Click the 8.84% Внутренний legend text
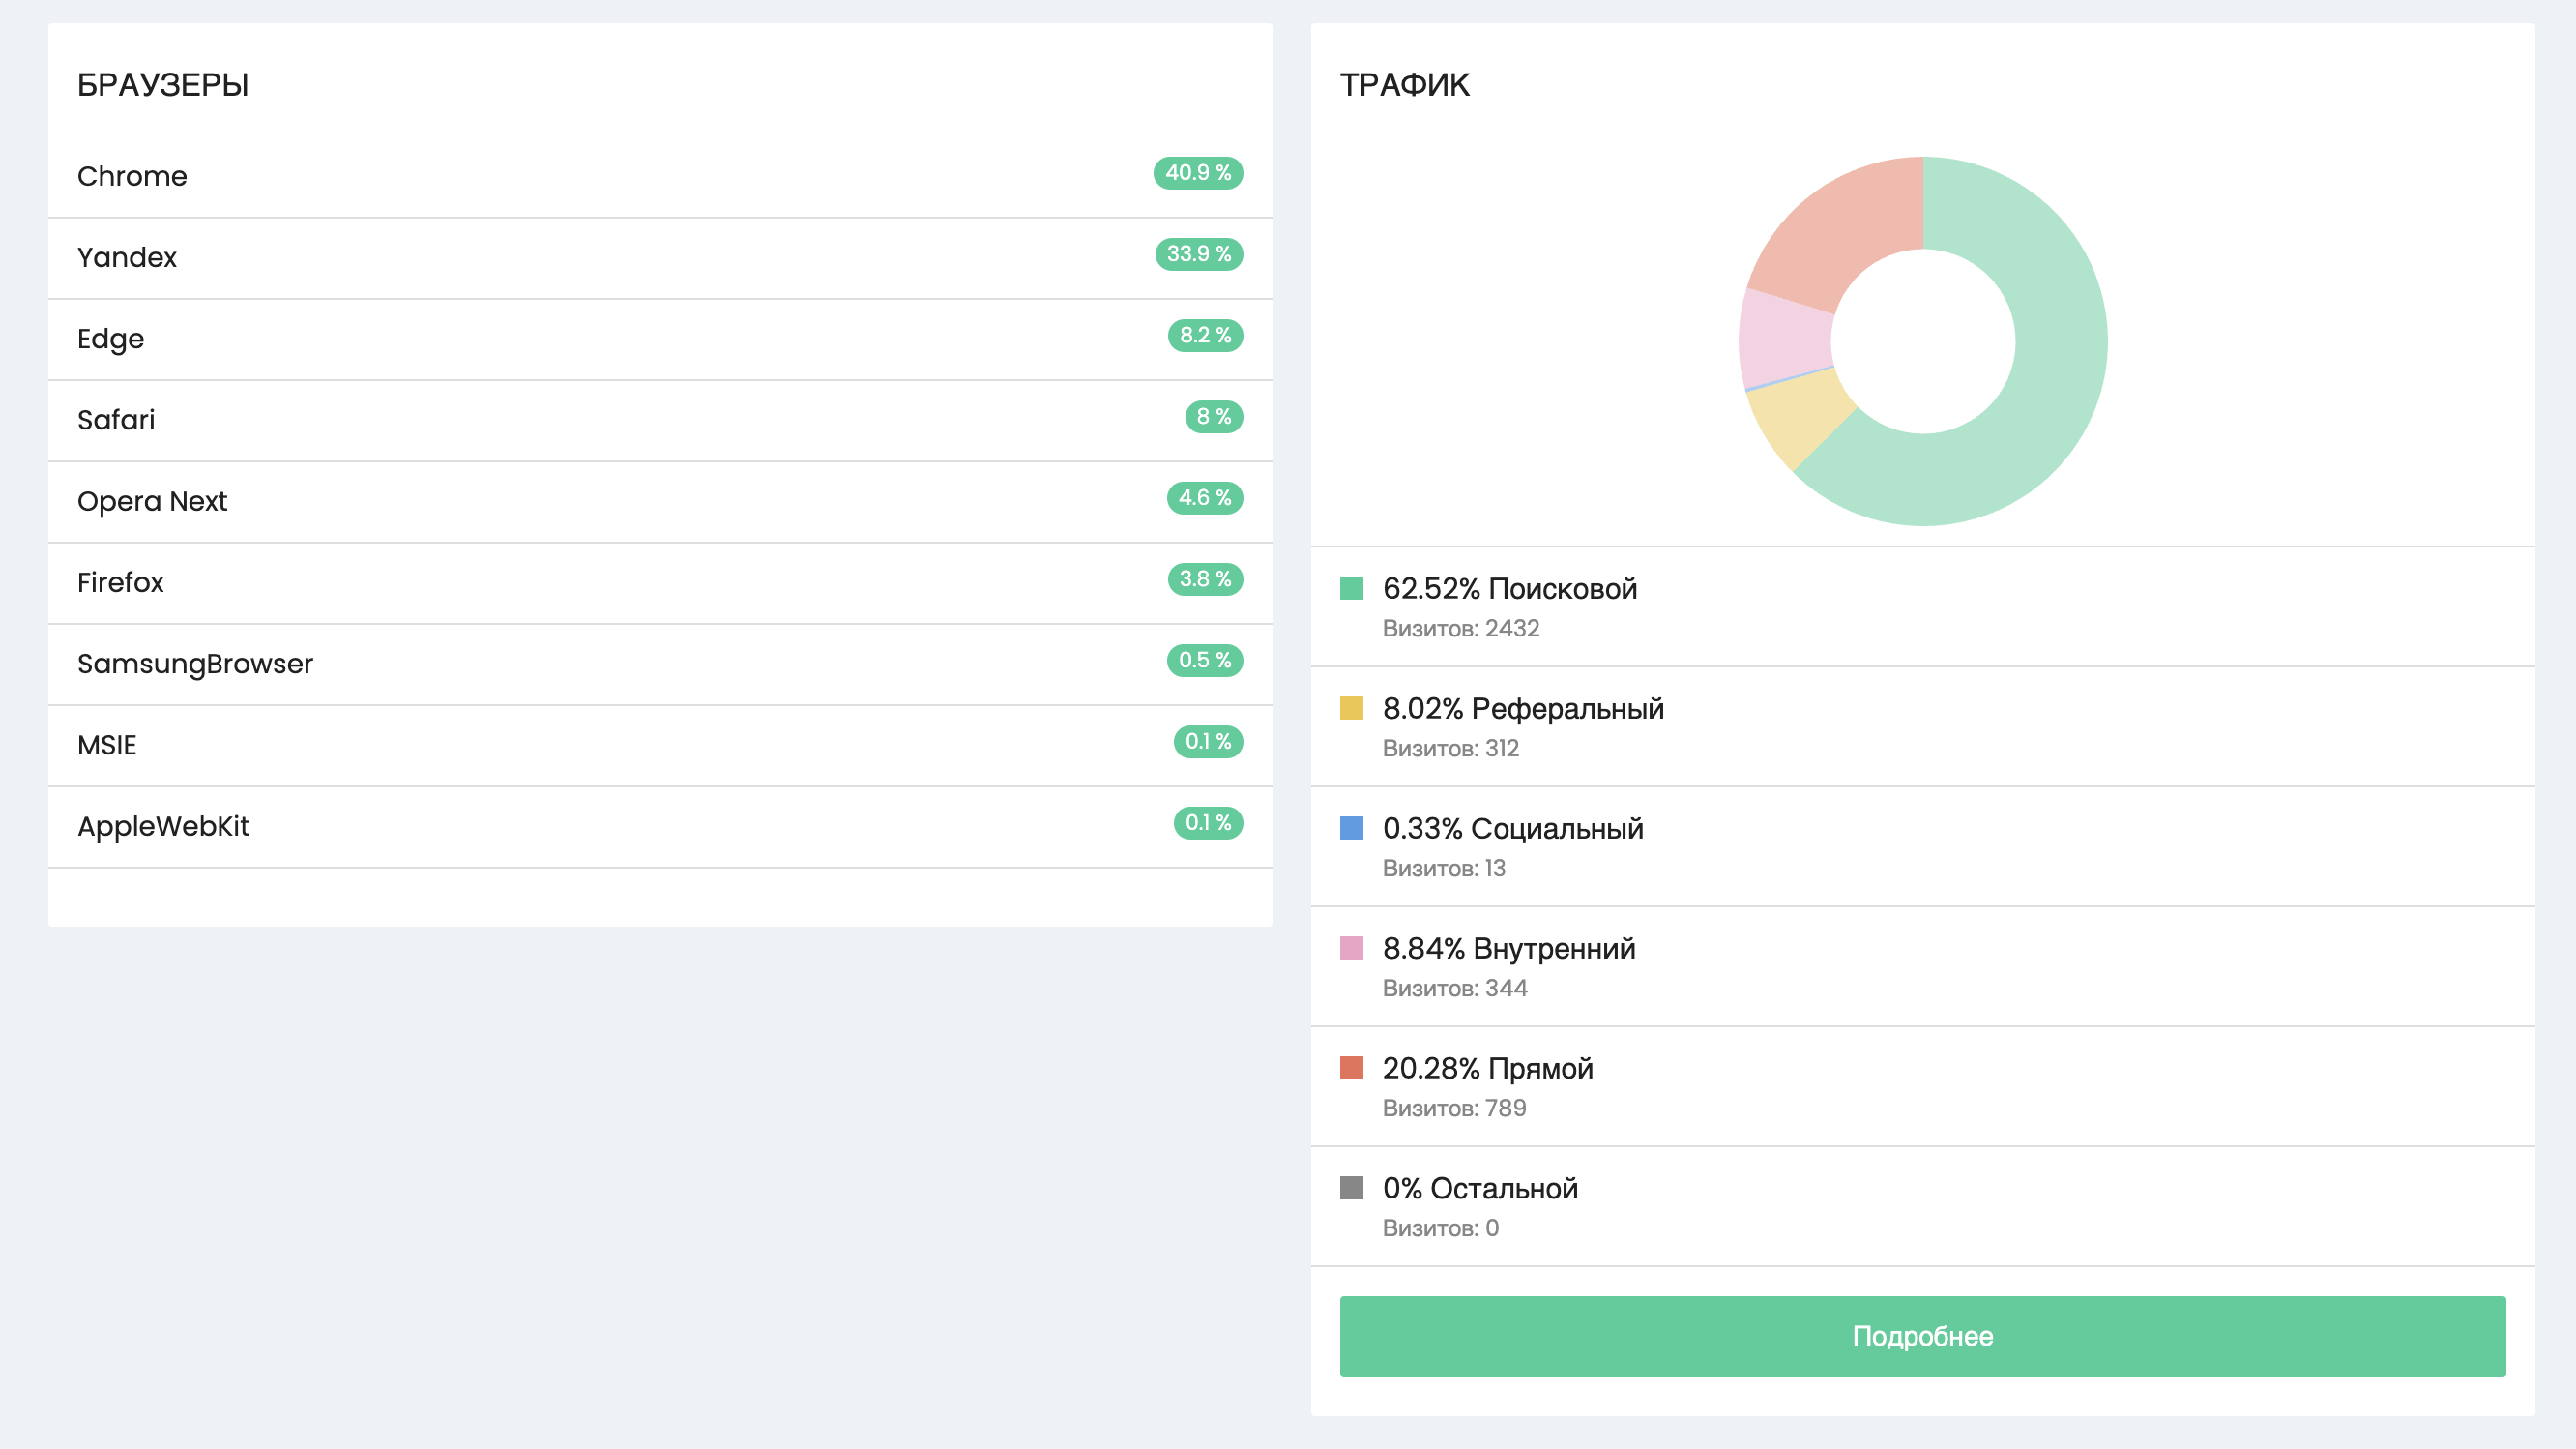 pyautogui.click(x=1509, y=949)
